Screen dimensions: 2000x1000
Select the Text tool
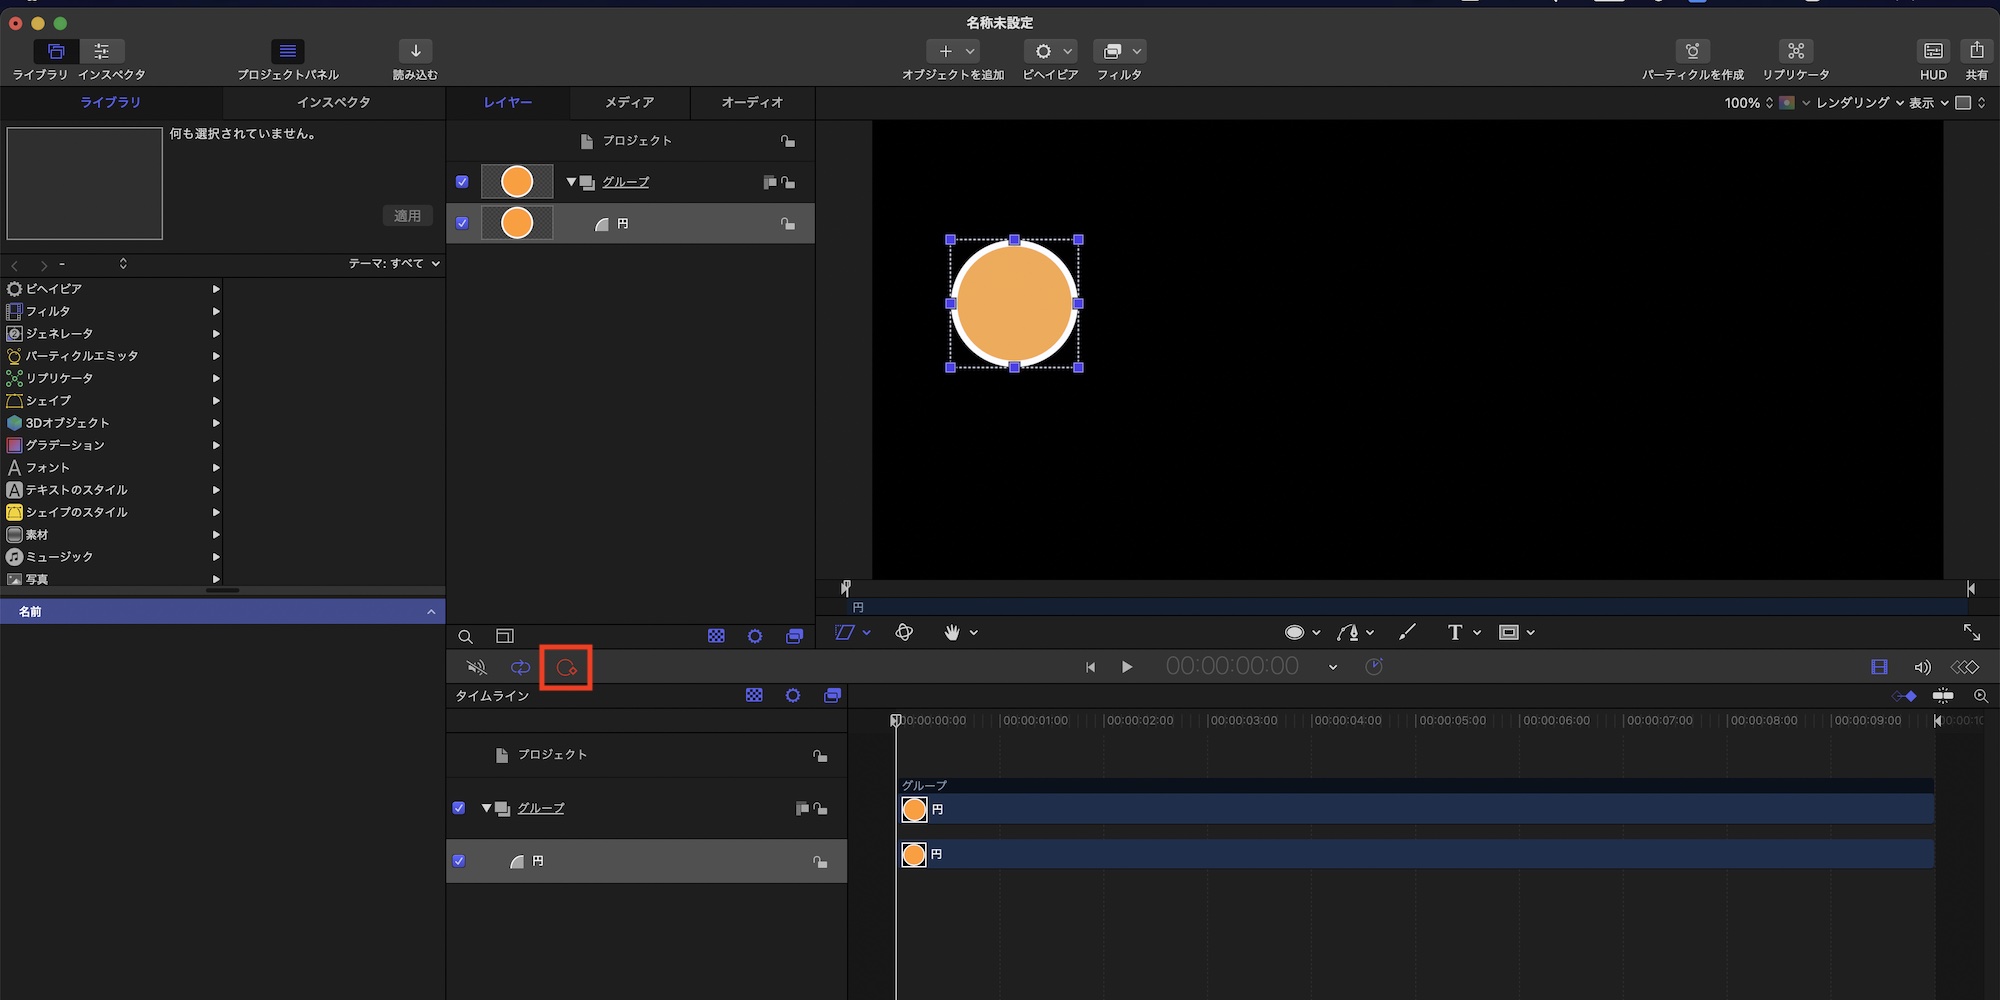tap(1454, 632)
